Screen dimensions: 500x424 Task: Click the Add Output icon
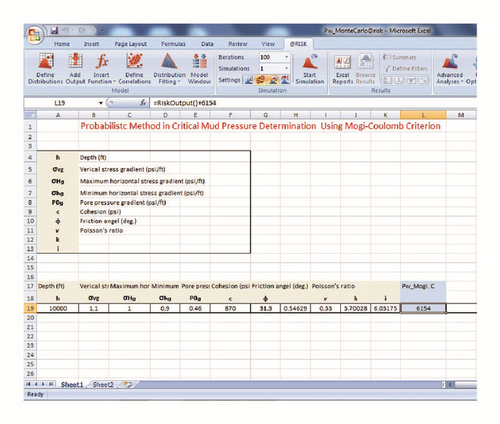point(75,69)
